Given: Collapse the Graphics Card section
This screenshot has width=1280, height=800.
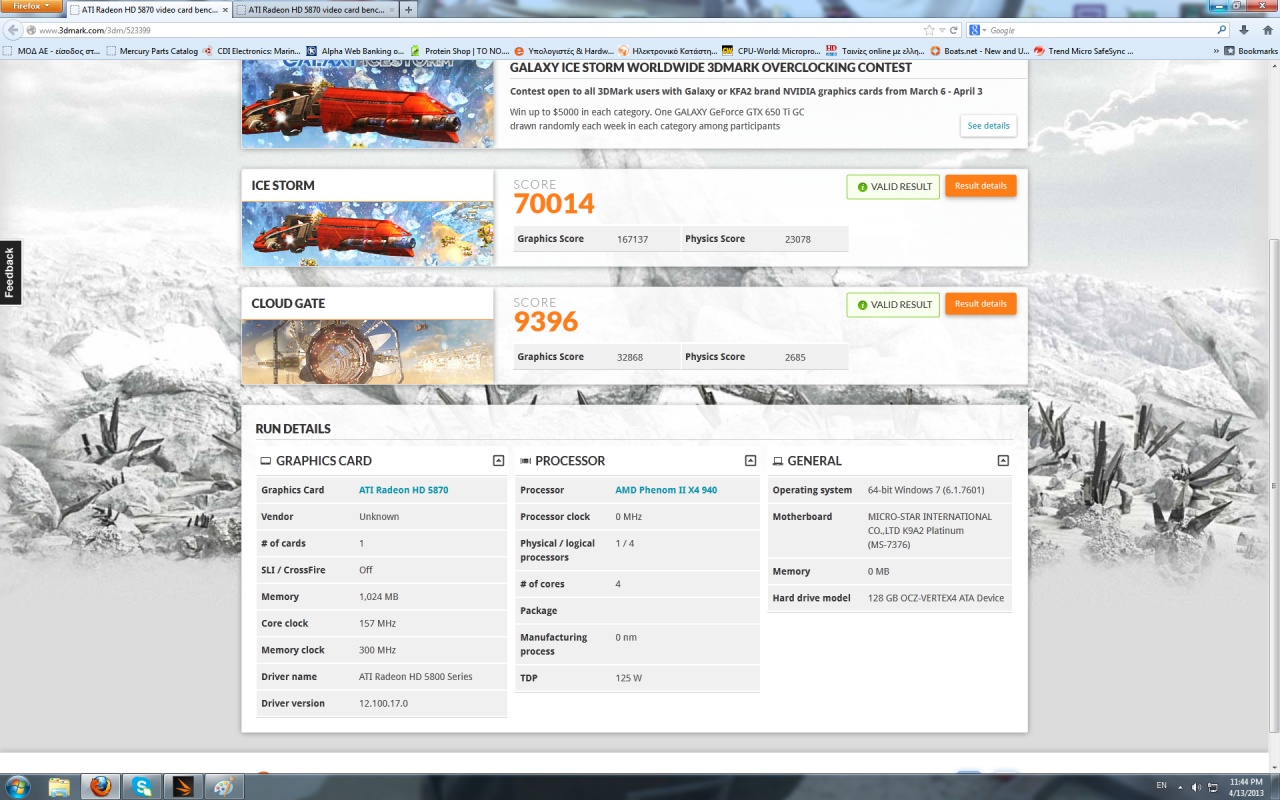Looking at the screenshot, I should coord(498,461).
